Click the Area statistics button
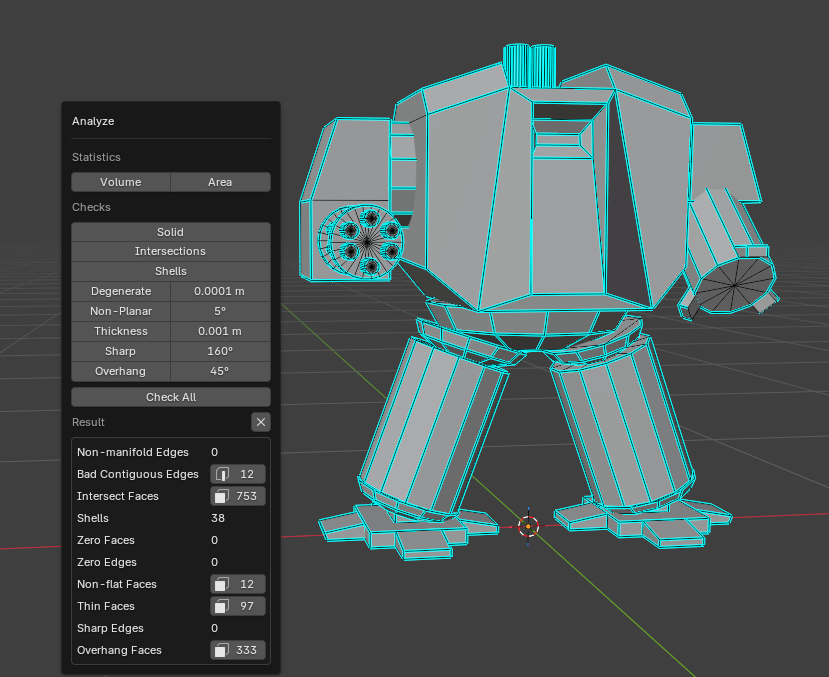The height and width of the screenshot is (677, 829). coord(220,182)
